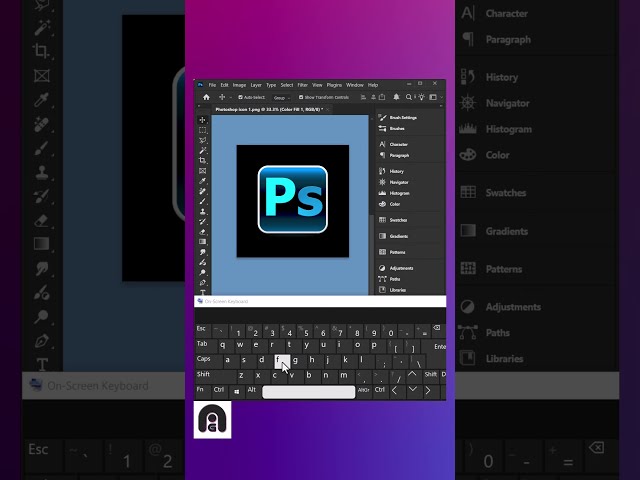640x480 pixels.
Task: Click the highlighted f key
Action: pos(282,361)
